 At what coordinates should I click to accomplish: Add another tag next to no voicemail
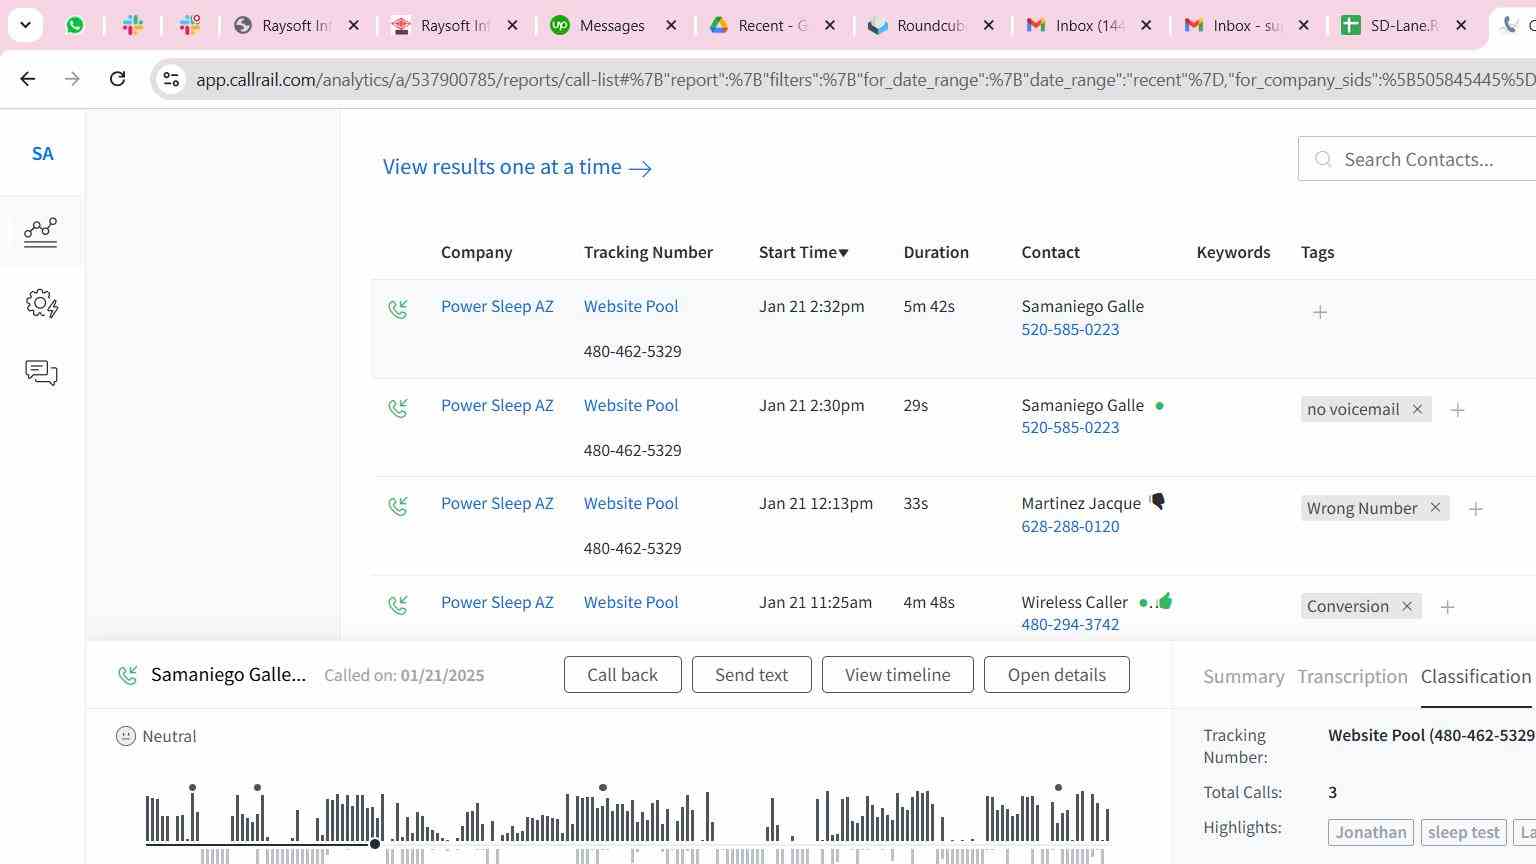pyautogui.click(x=1457, y=410)
